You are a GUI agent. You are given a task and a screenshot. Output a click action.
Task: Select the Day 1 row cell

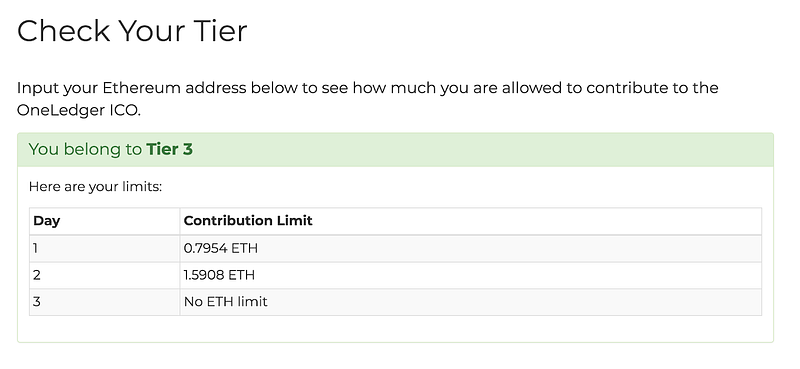click(105, 249)
